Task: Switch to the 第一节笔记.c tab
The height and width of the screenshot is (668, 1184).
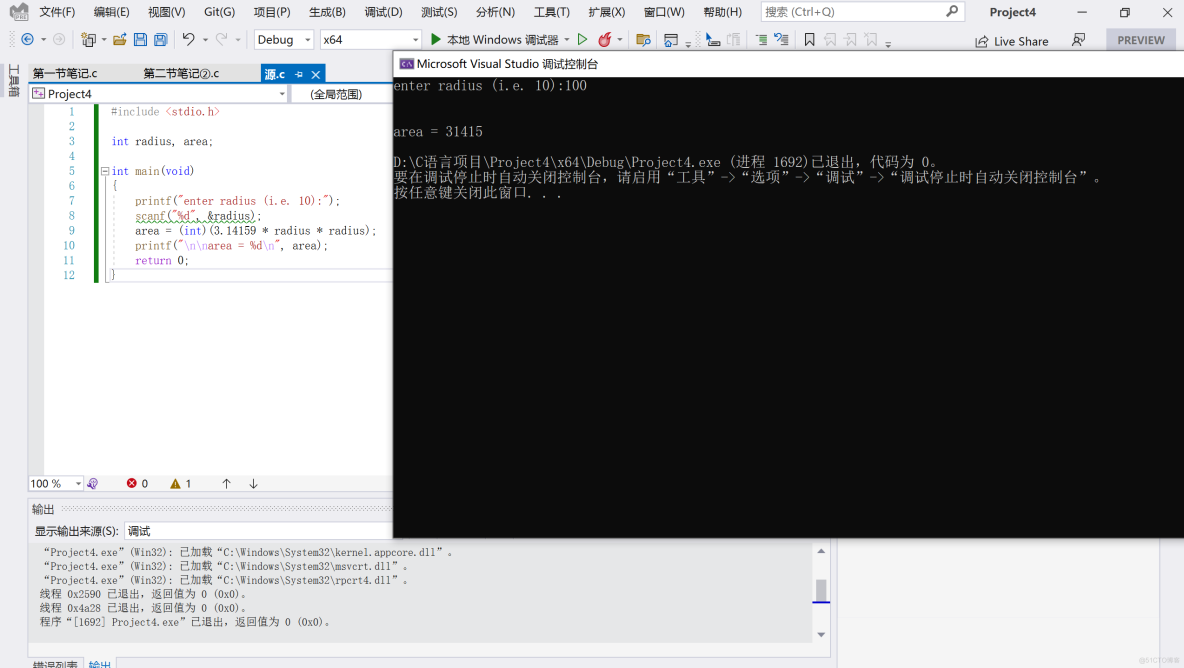Action: pyautogui.click(x=65, y=73)
